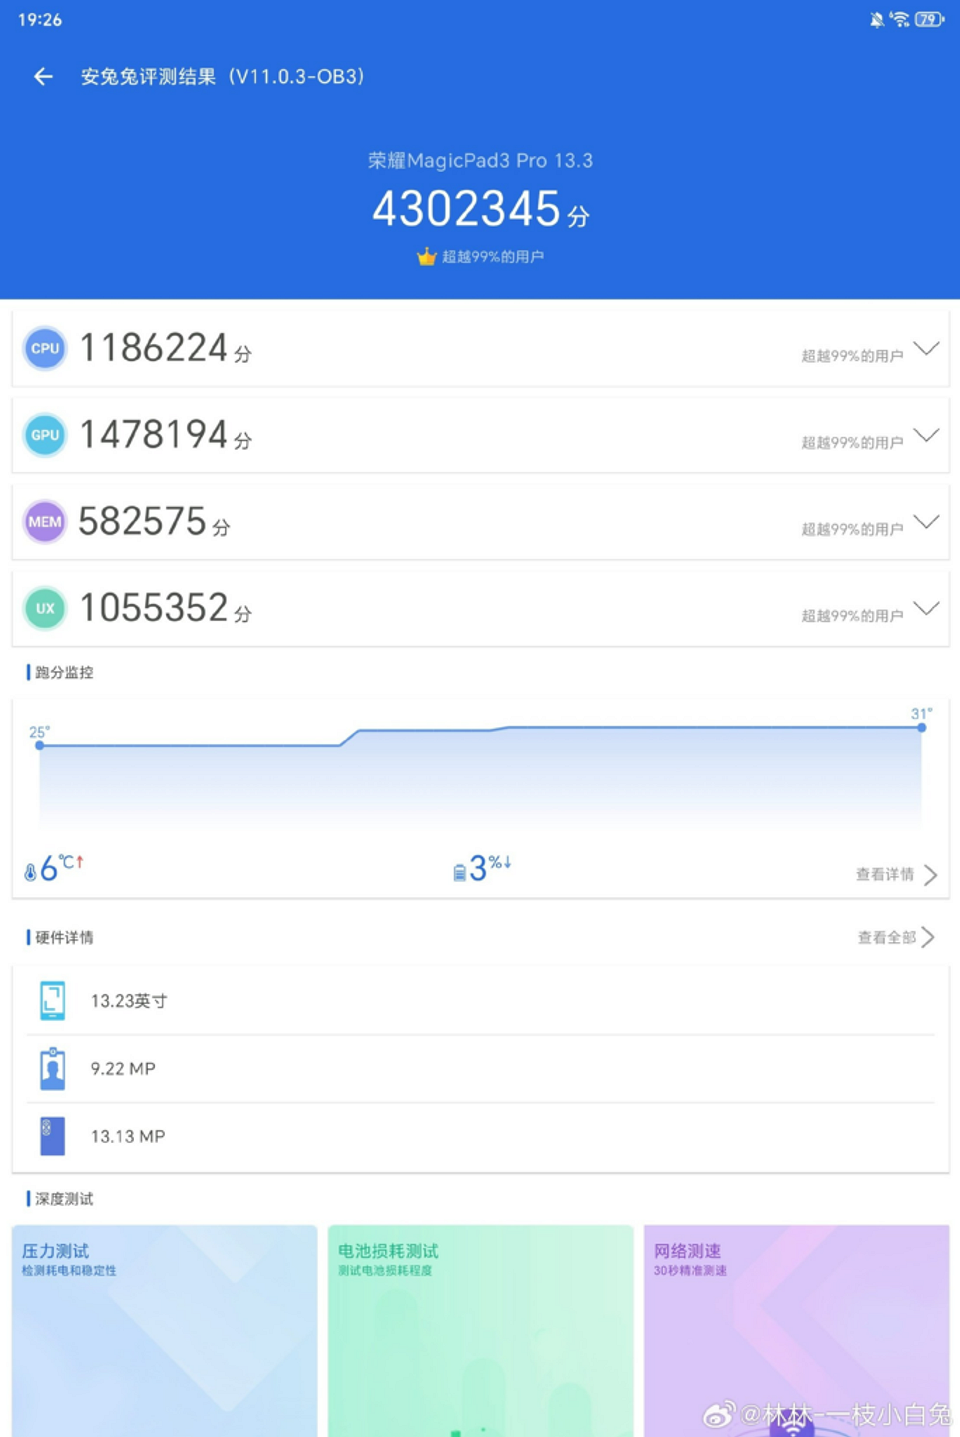Image resolution: width=960 pixels, height=1437 pixels.
Task: Select the GPU score icon
Action: pos(44,434)
